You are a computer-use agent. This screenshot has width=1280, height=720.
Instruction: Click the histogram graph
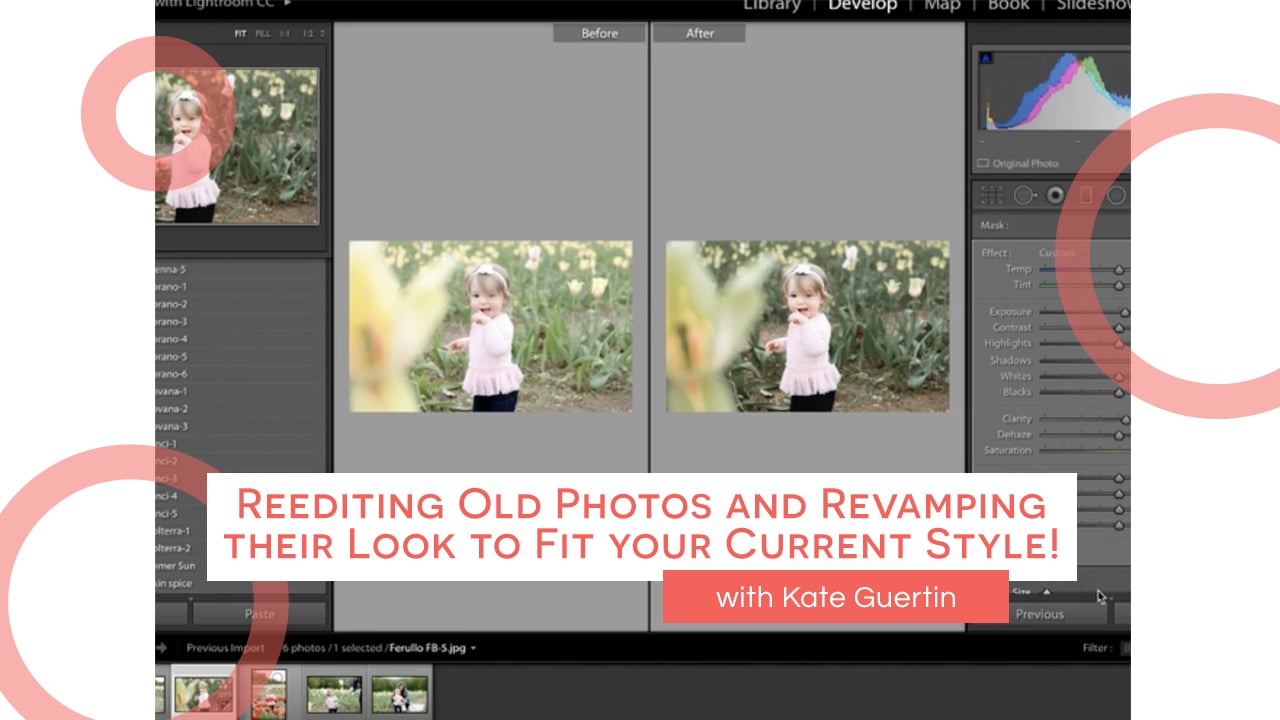[x=1054, y=91]
